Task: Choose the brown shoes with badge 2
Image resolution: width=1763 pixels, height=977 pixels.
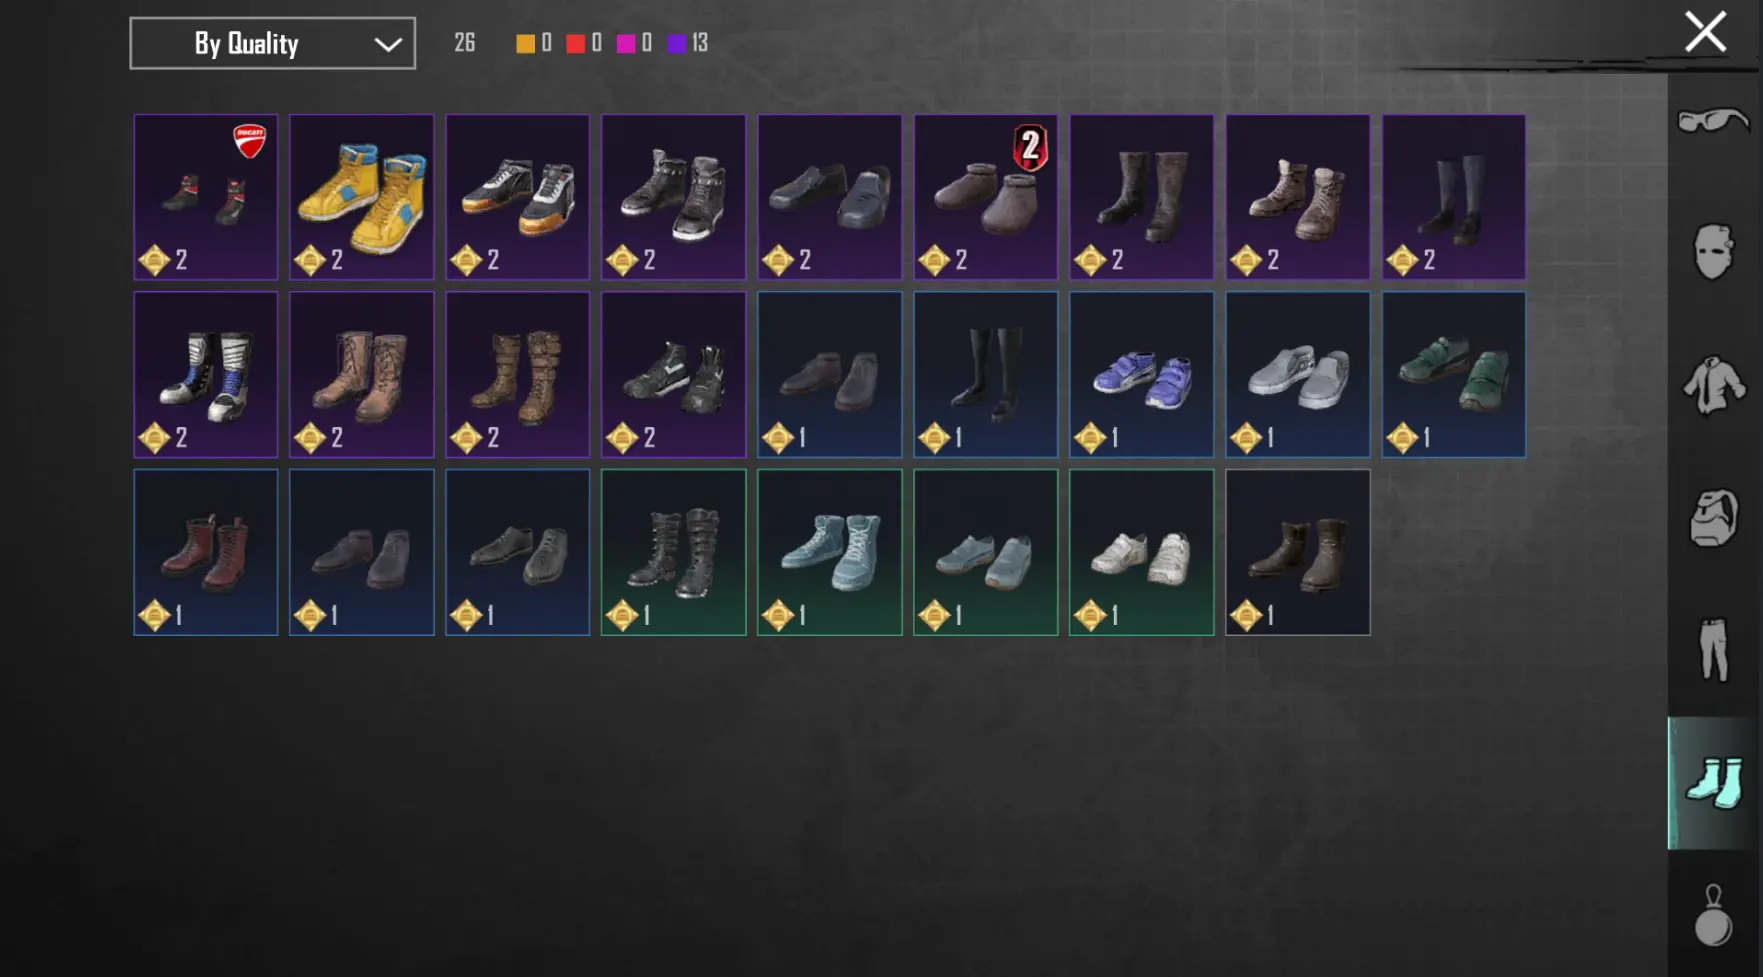Action: [x=986, y=197]
